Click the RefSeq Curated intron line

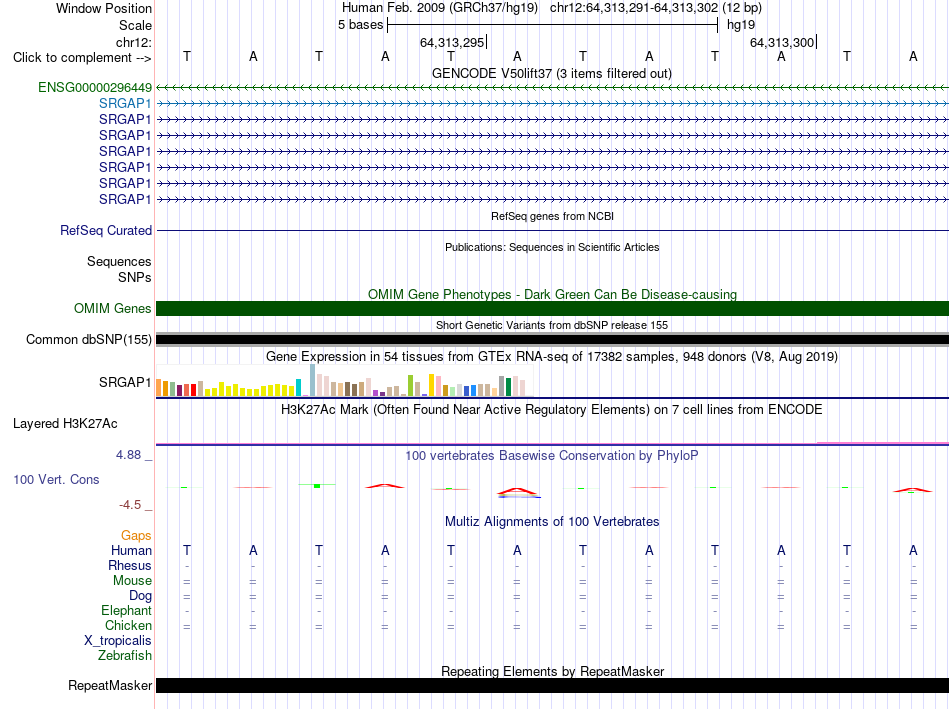tap(552, 230)
